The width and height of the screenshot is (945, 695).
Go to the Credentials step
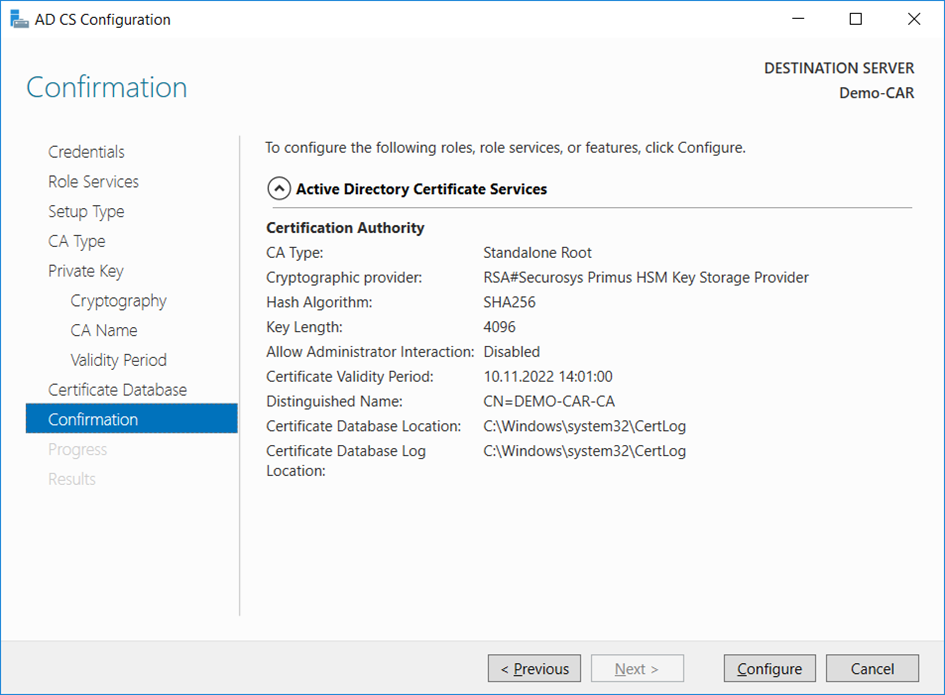(x=86, y=152)
